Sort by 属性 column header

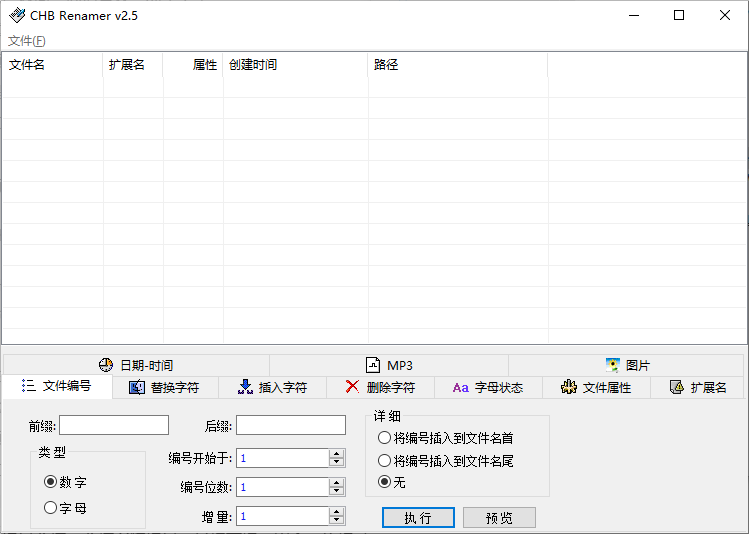tap(193, 64)
